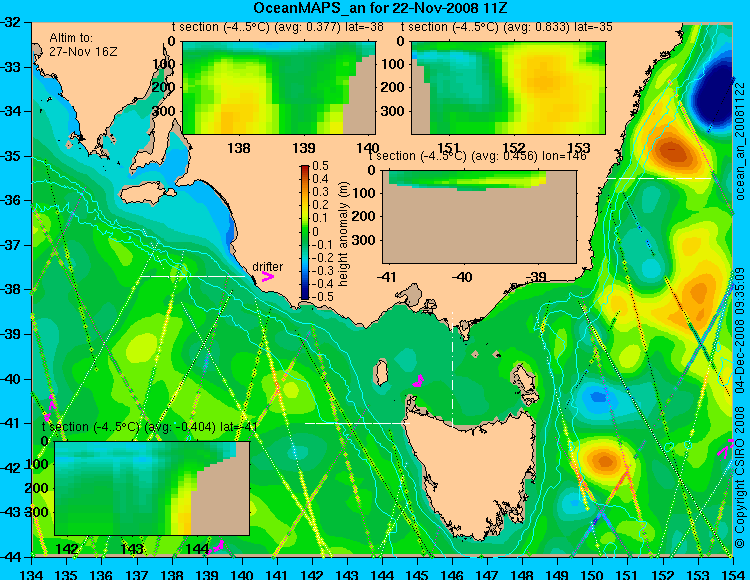Click the magenta drifter marker near longitude 134.5

50,406
